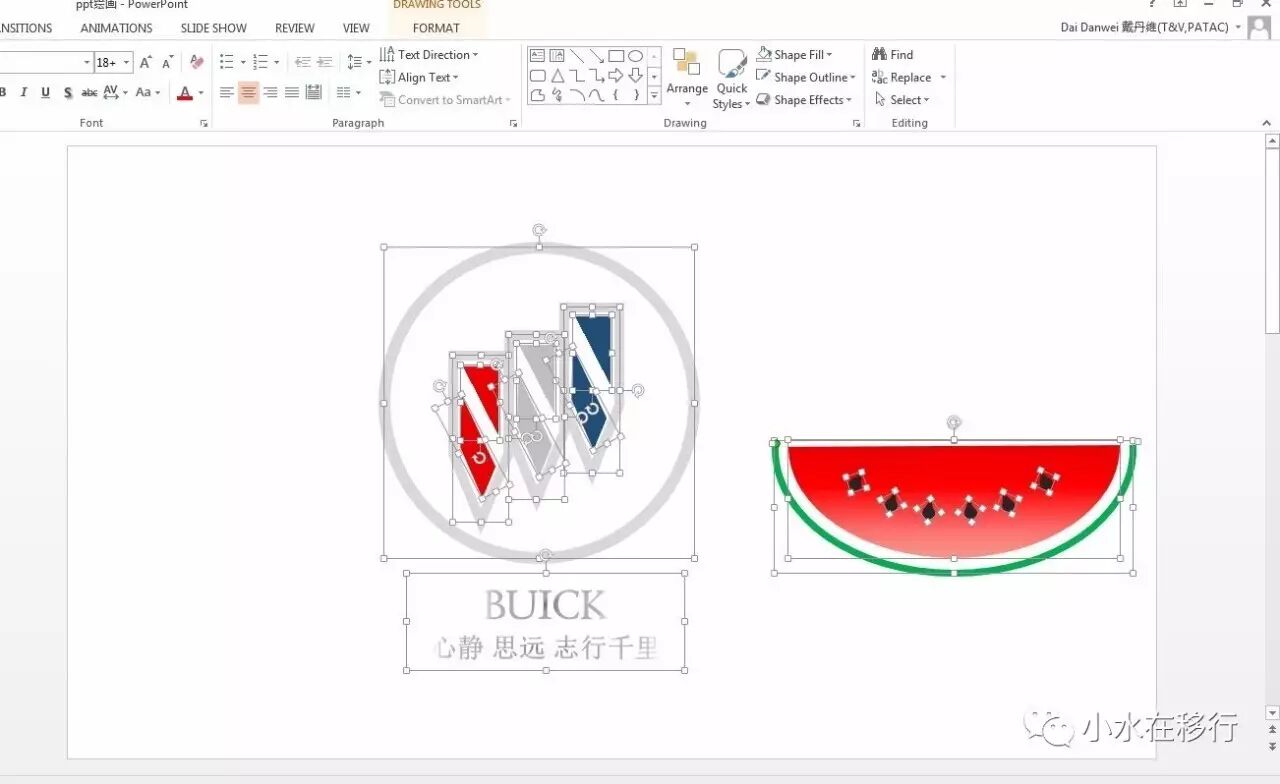1280x784 pixels.
Task: Increase the list indent level
Action: [324, 62]
